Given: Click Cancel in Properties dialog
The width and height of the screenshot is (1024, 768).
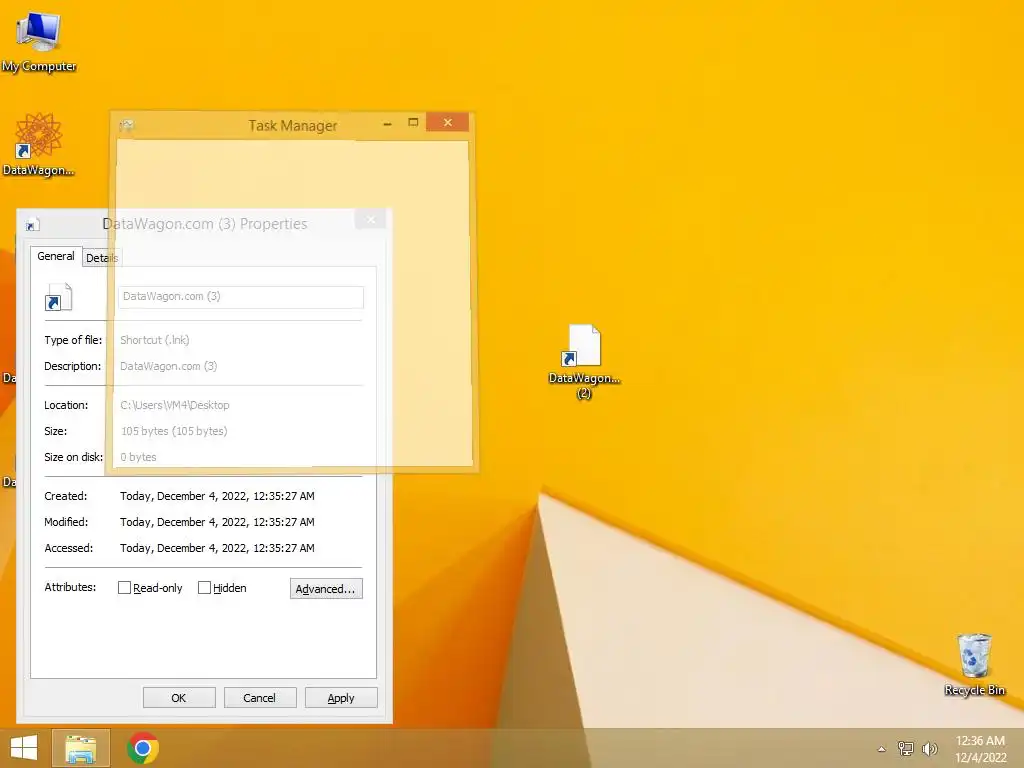Looking at the screenshot, I should point(259,697).
